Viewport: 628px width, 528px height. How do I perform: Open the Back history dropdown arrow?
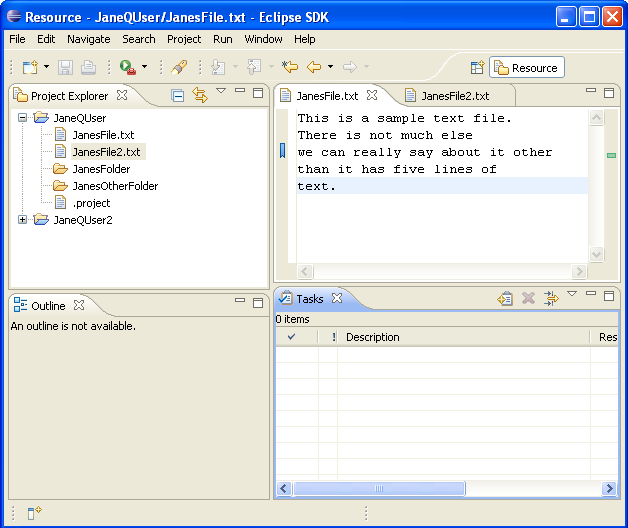pos(330,67)
